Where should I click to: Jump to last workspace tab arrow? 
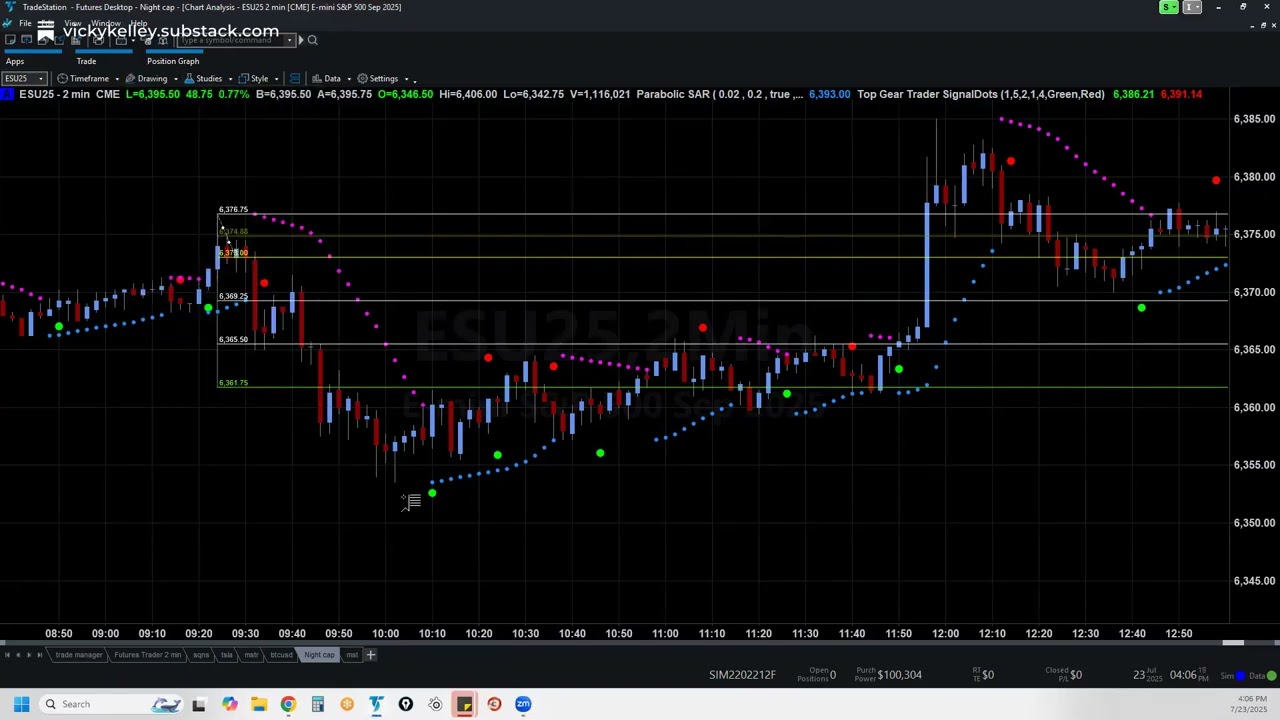pos(40,655)
